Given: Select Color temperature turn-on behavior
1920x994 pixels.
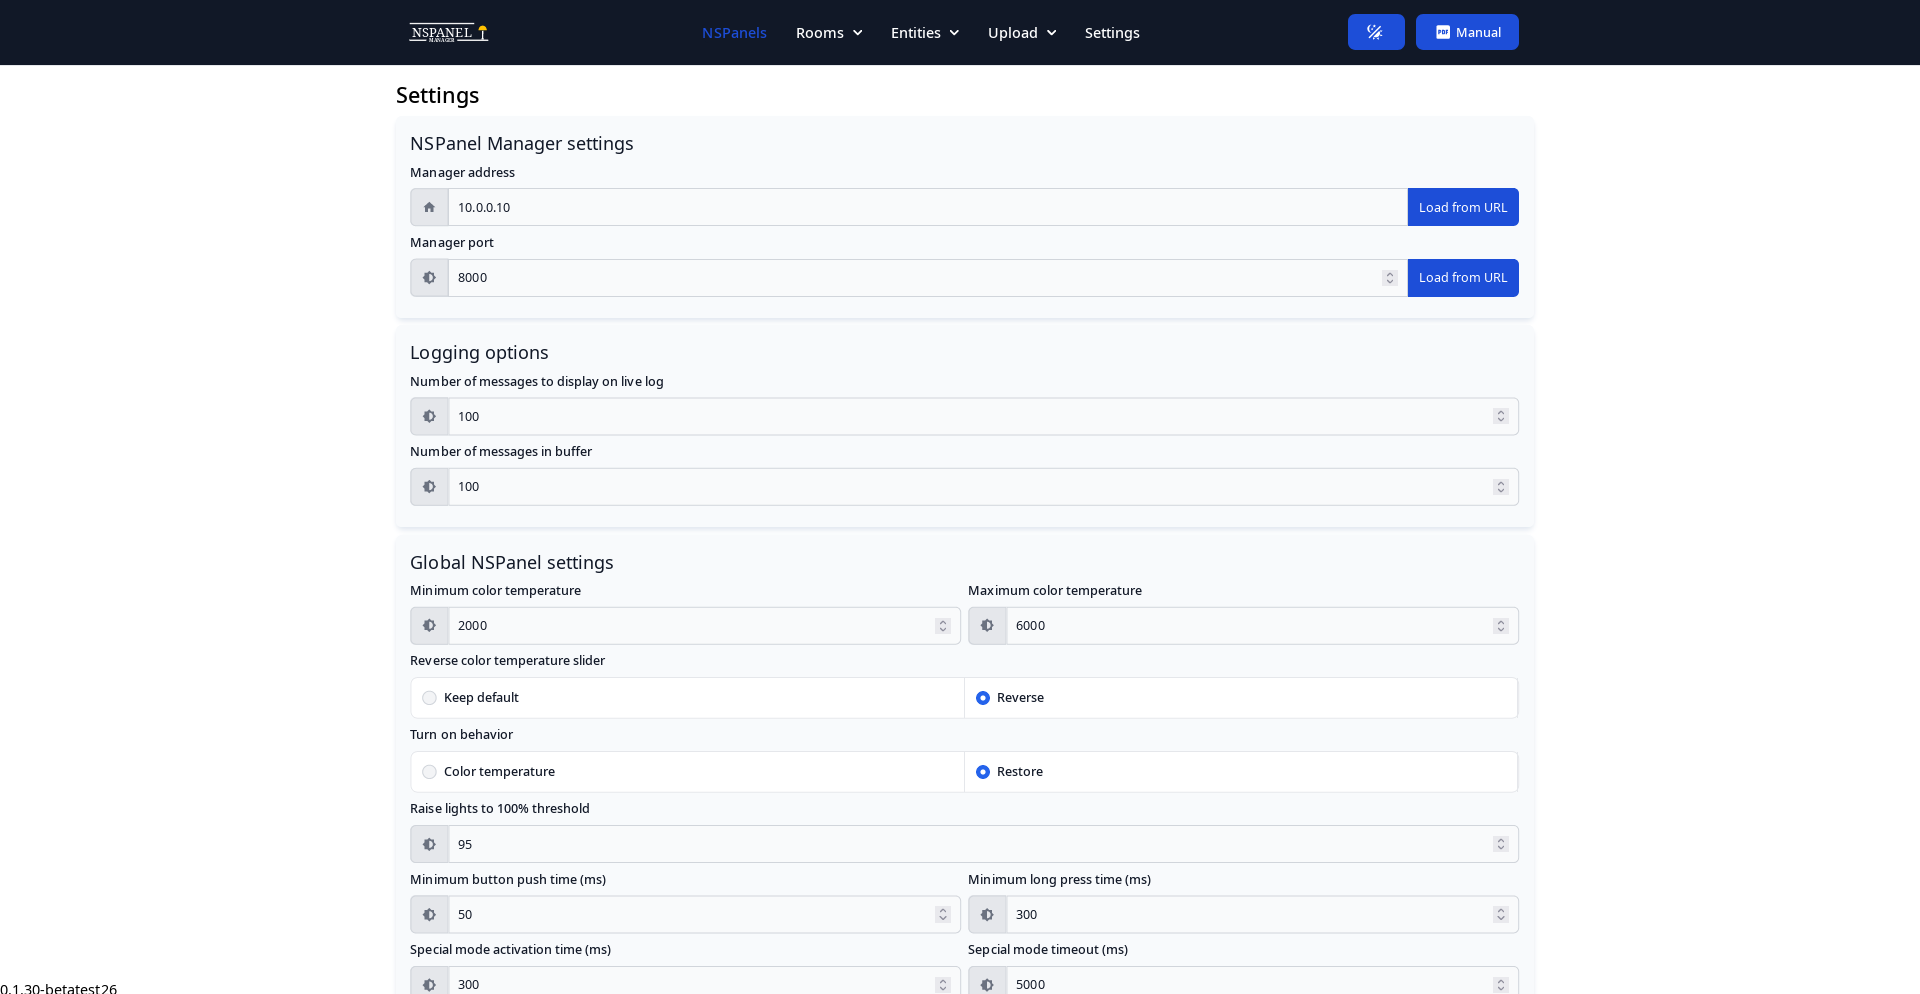Looking at the screenshot, I should (429, 772).
